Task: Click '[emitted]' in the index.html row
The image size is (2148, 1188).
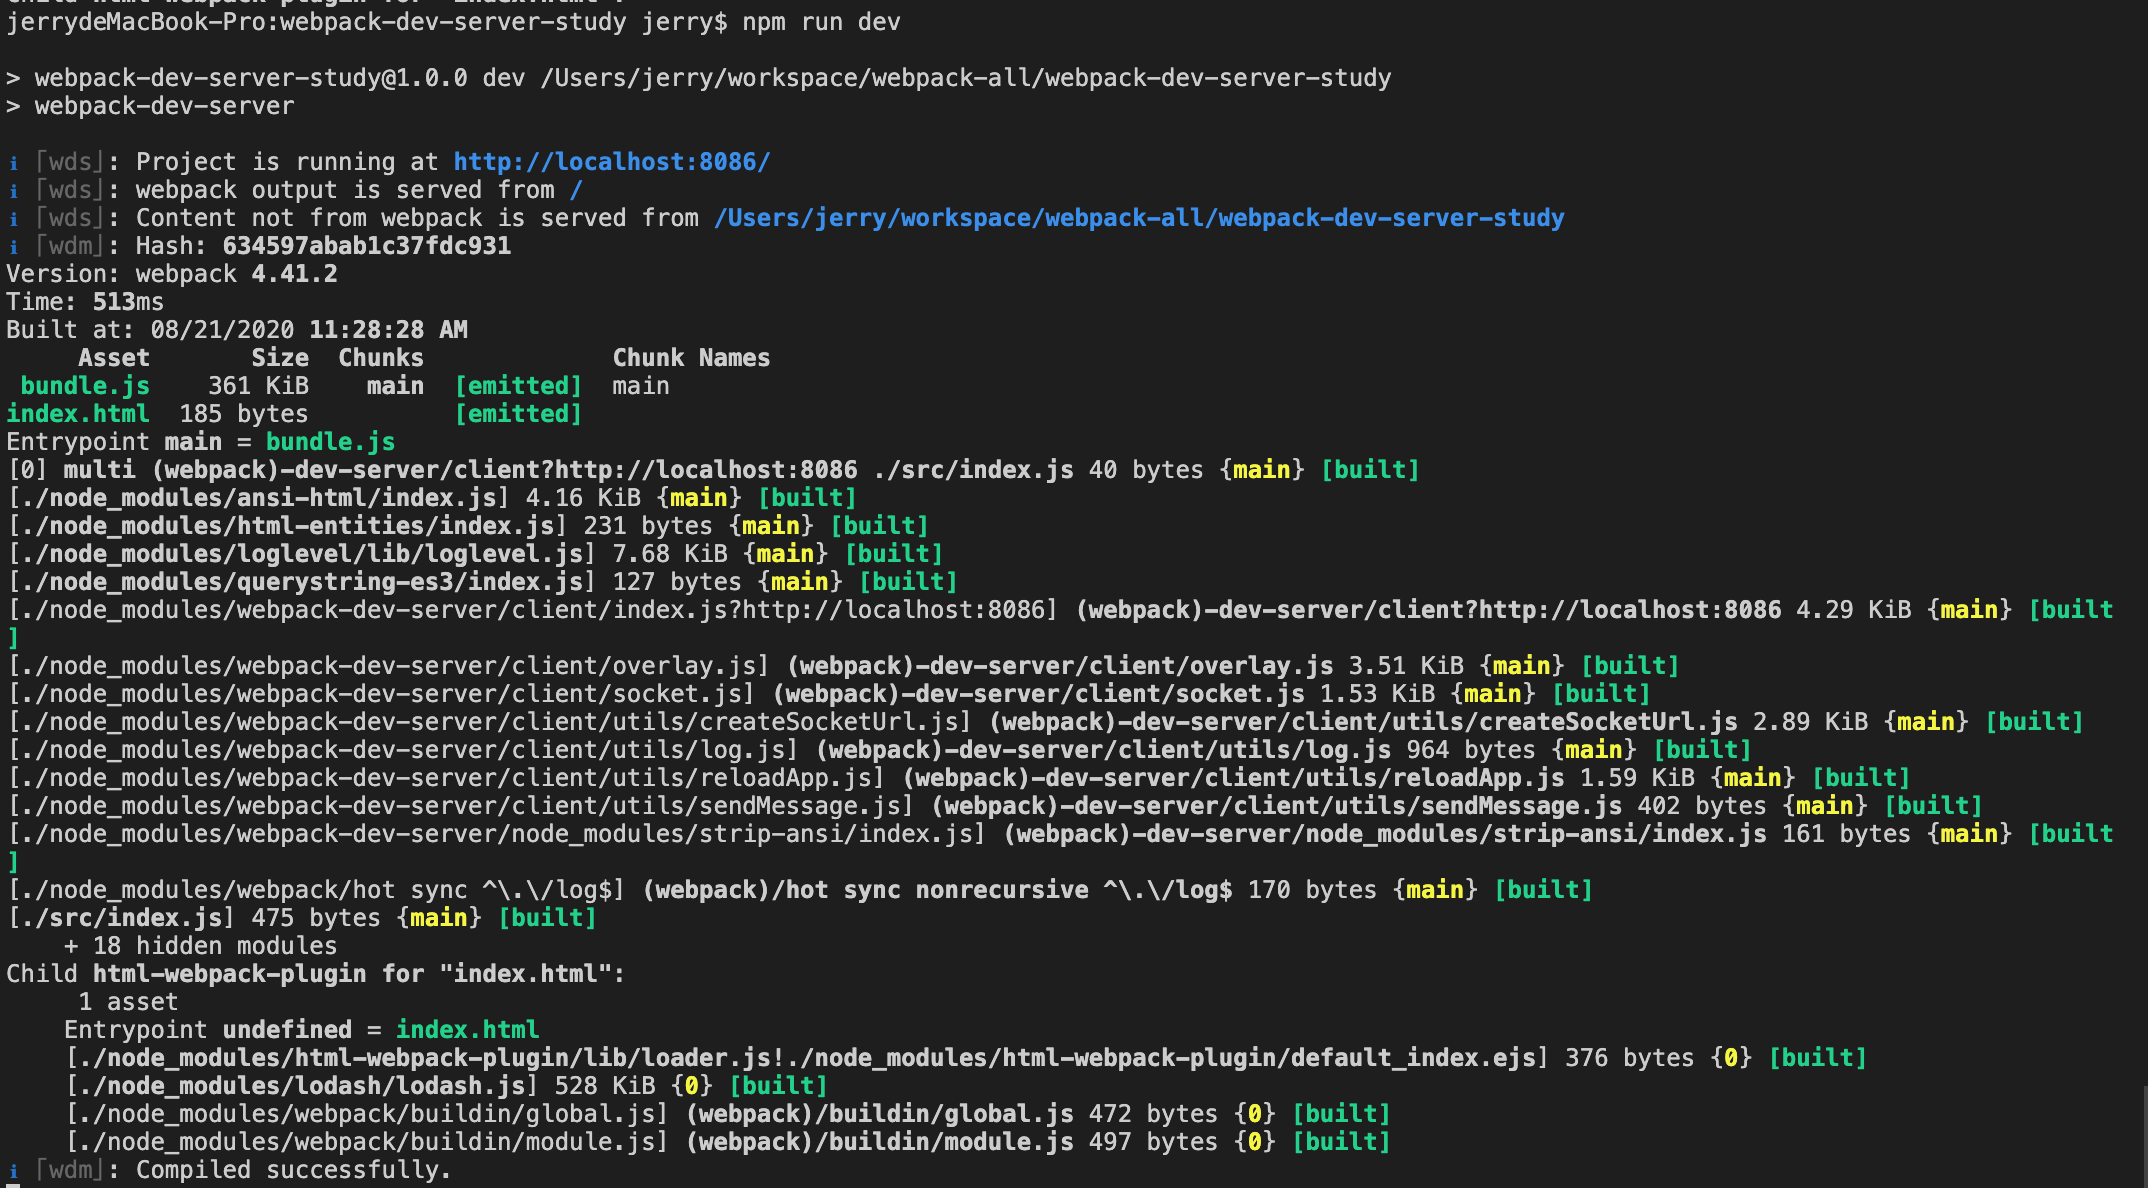Action: pyautogui.click(x=518, y=414)
